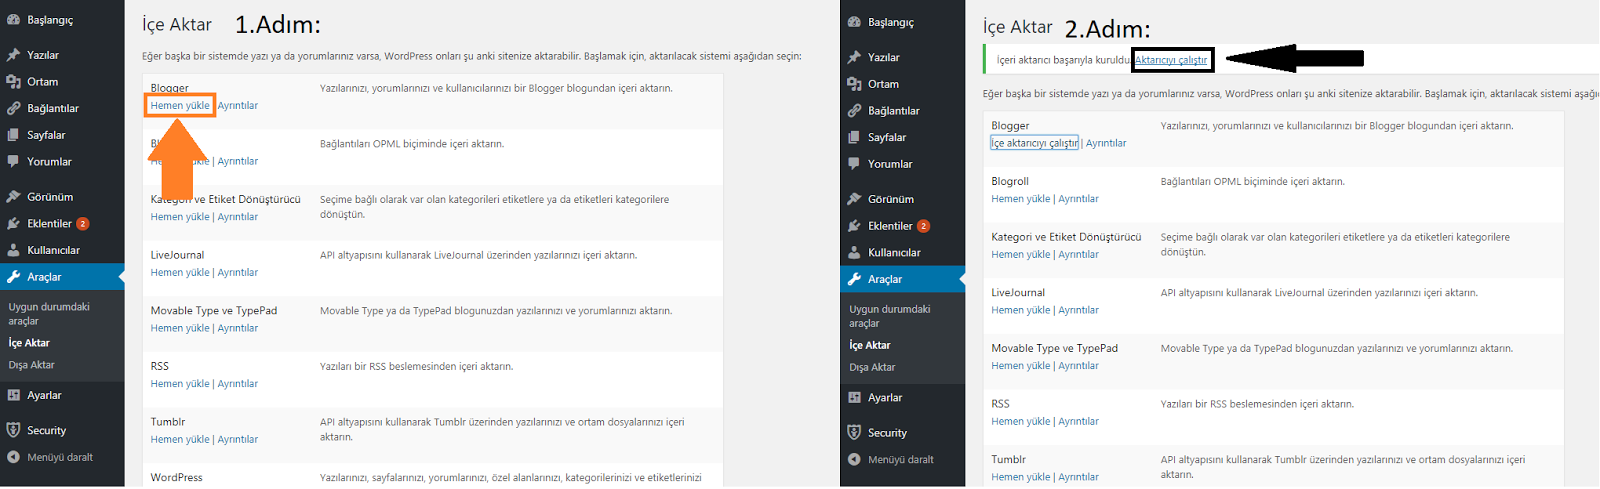Click Blogger's Hemen yükle link in 1.Adım
This screenshot has width=1600, height=489.
[x=180, y=105]
